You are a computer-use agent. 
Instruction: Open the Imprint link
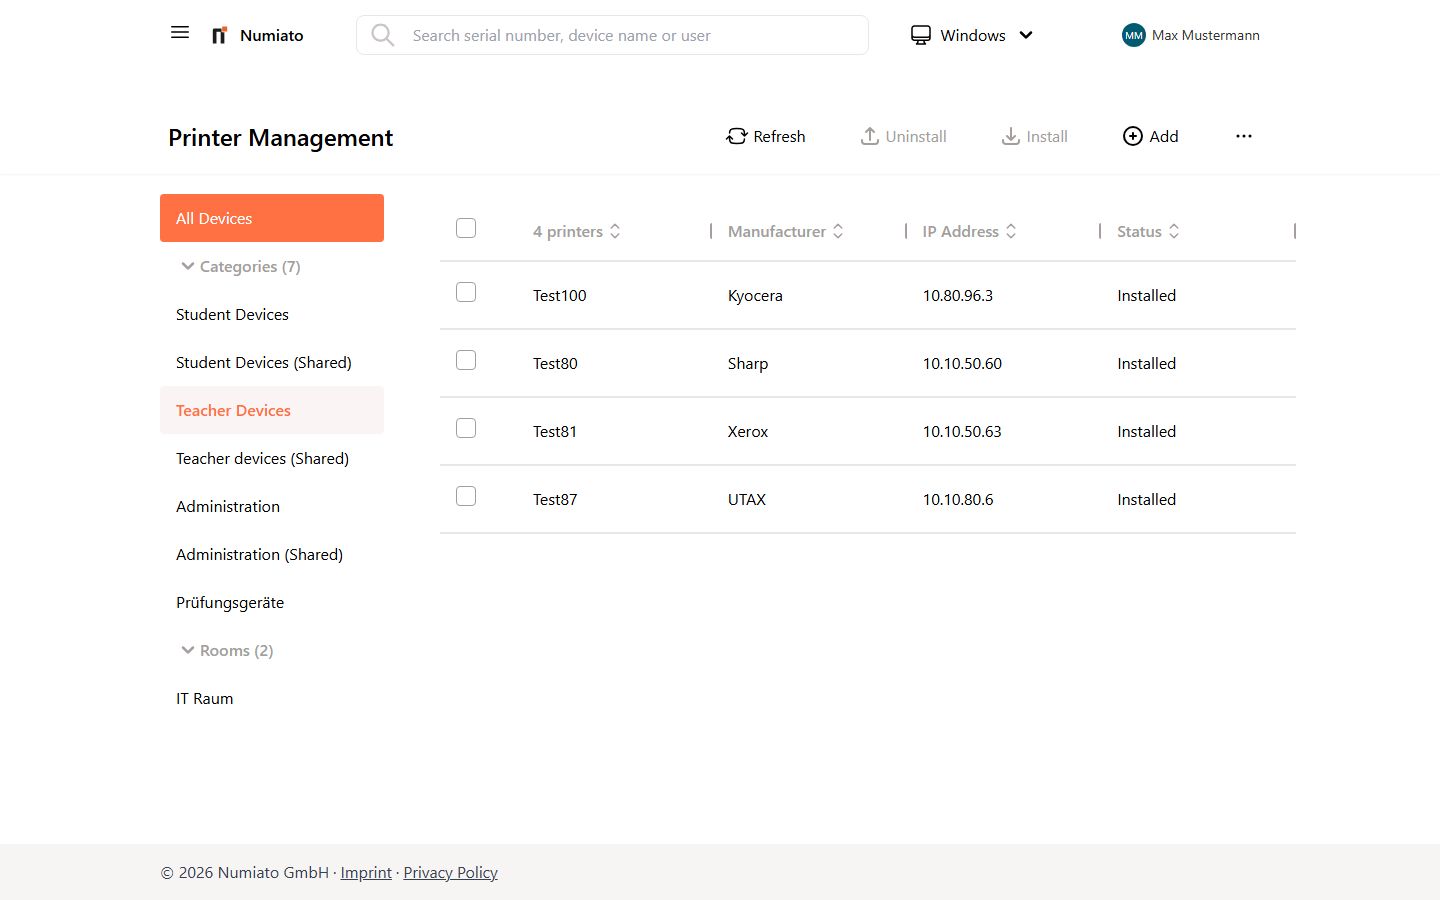click(x=366, y=872)
